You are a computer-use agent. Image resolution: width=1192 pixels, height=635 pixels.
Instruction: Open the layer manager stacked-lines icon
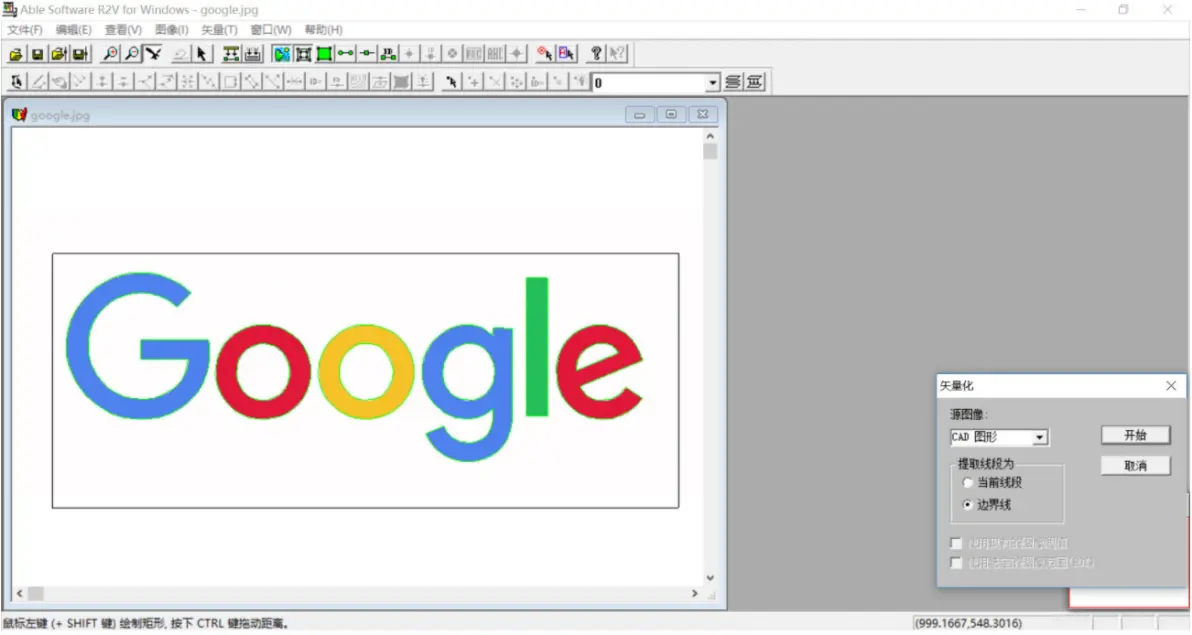pos(733,82)
